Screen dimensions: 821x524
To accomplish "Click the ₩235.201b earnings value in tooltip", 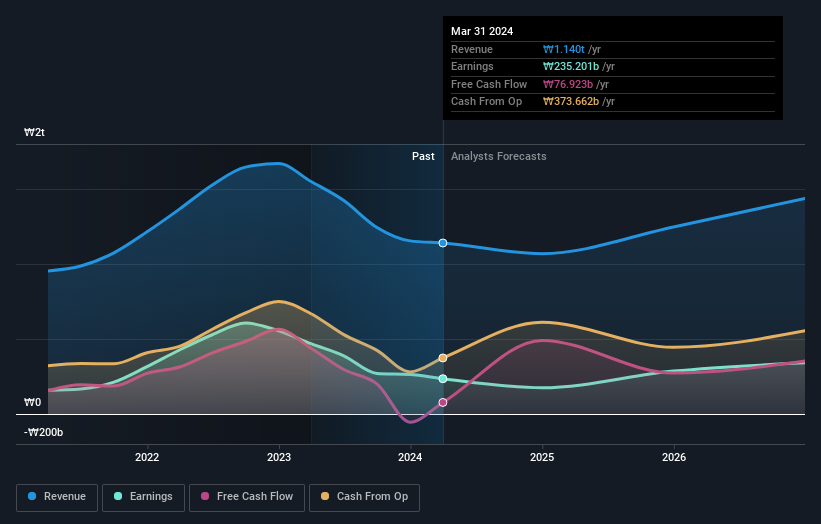I will click(571, 66).
